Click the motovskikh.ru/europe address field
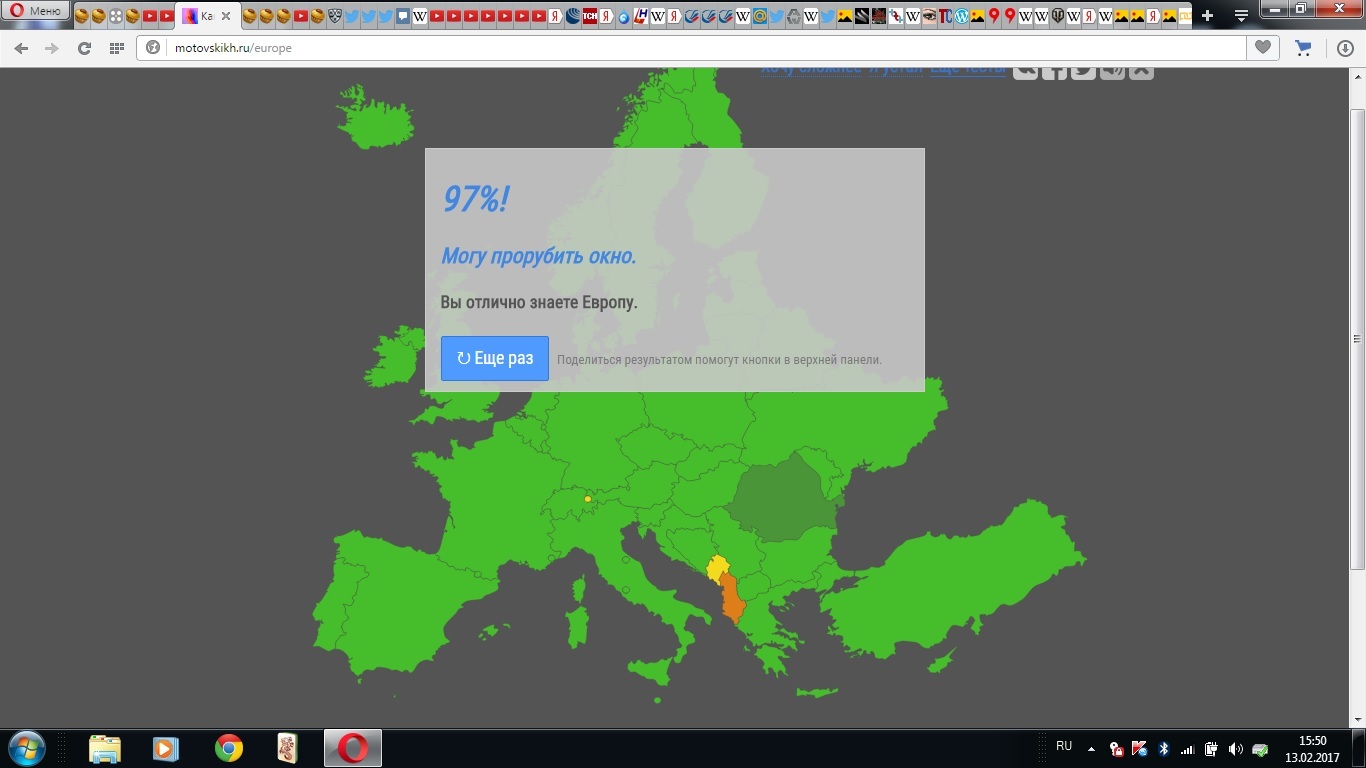 (x=691, y=48)
